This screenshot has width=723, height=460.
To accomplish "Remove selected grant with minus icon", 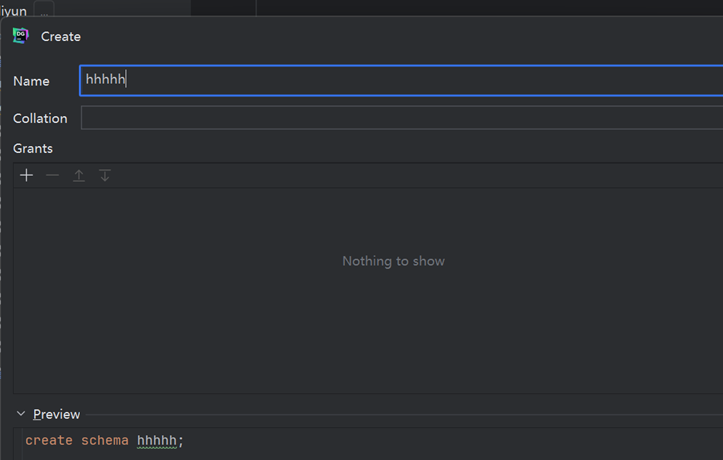I will [x=53, y=175].
